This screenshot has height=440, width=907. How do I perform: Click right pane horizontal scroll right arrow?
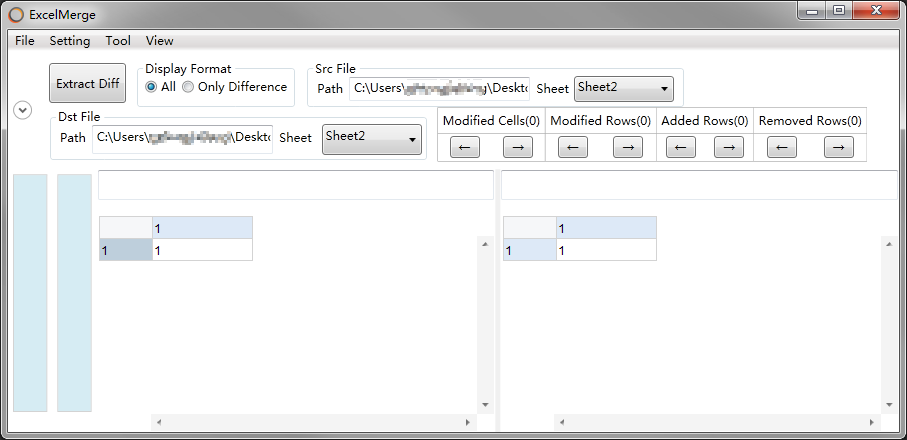[872, 423]
